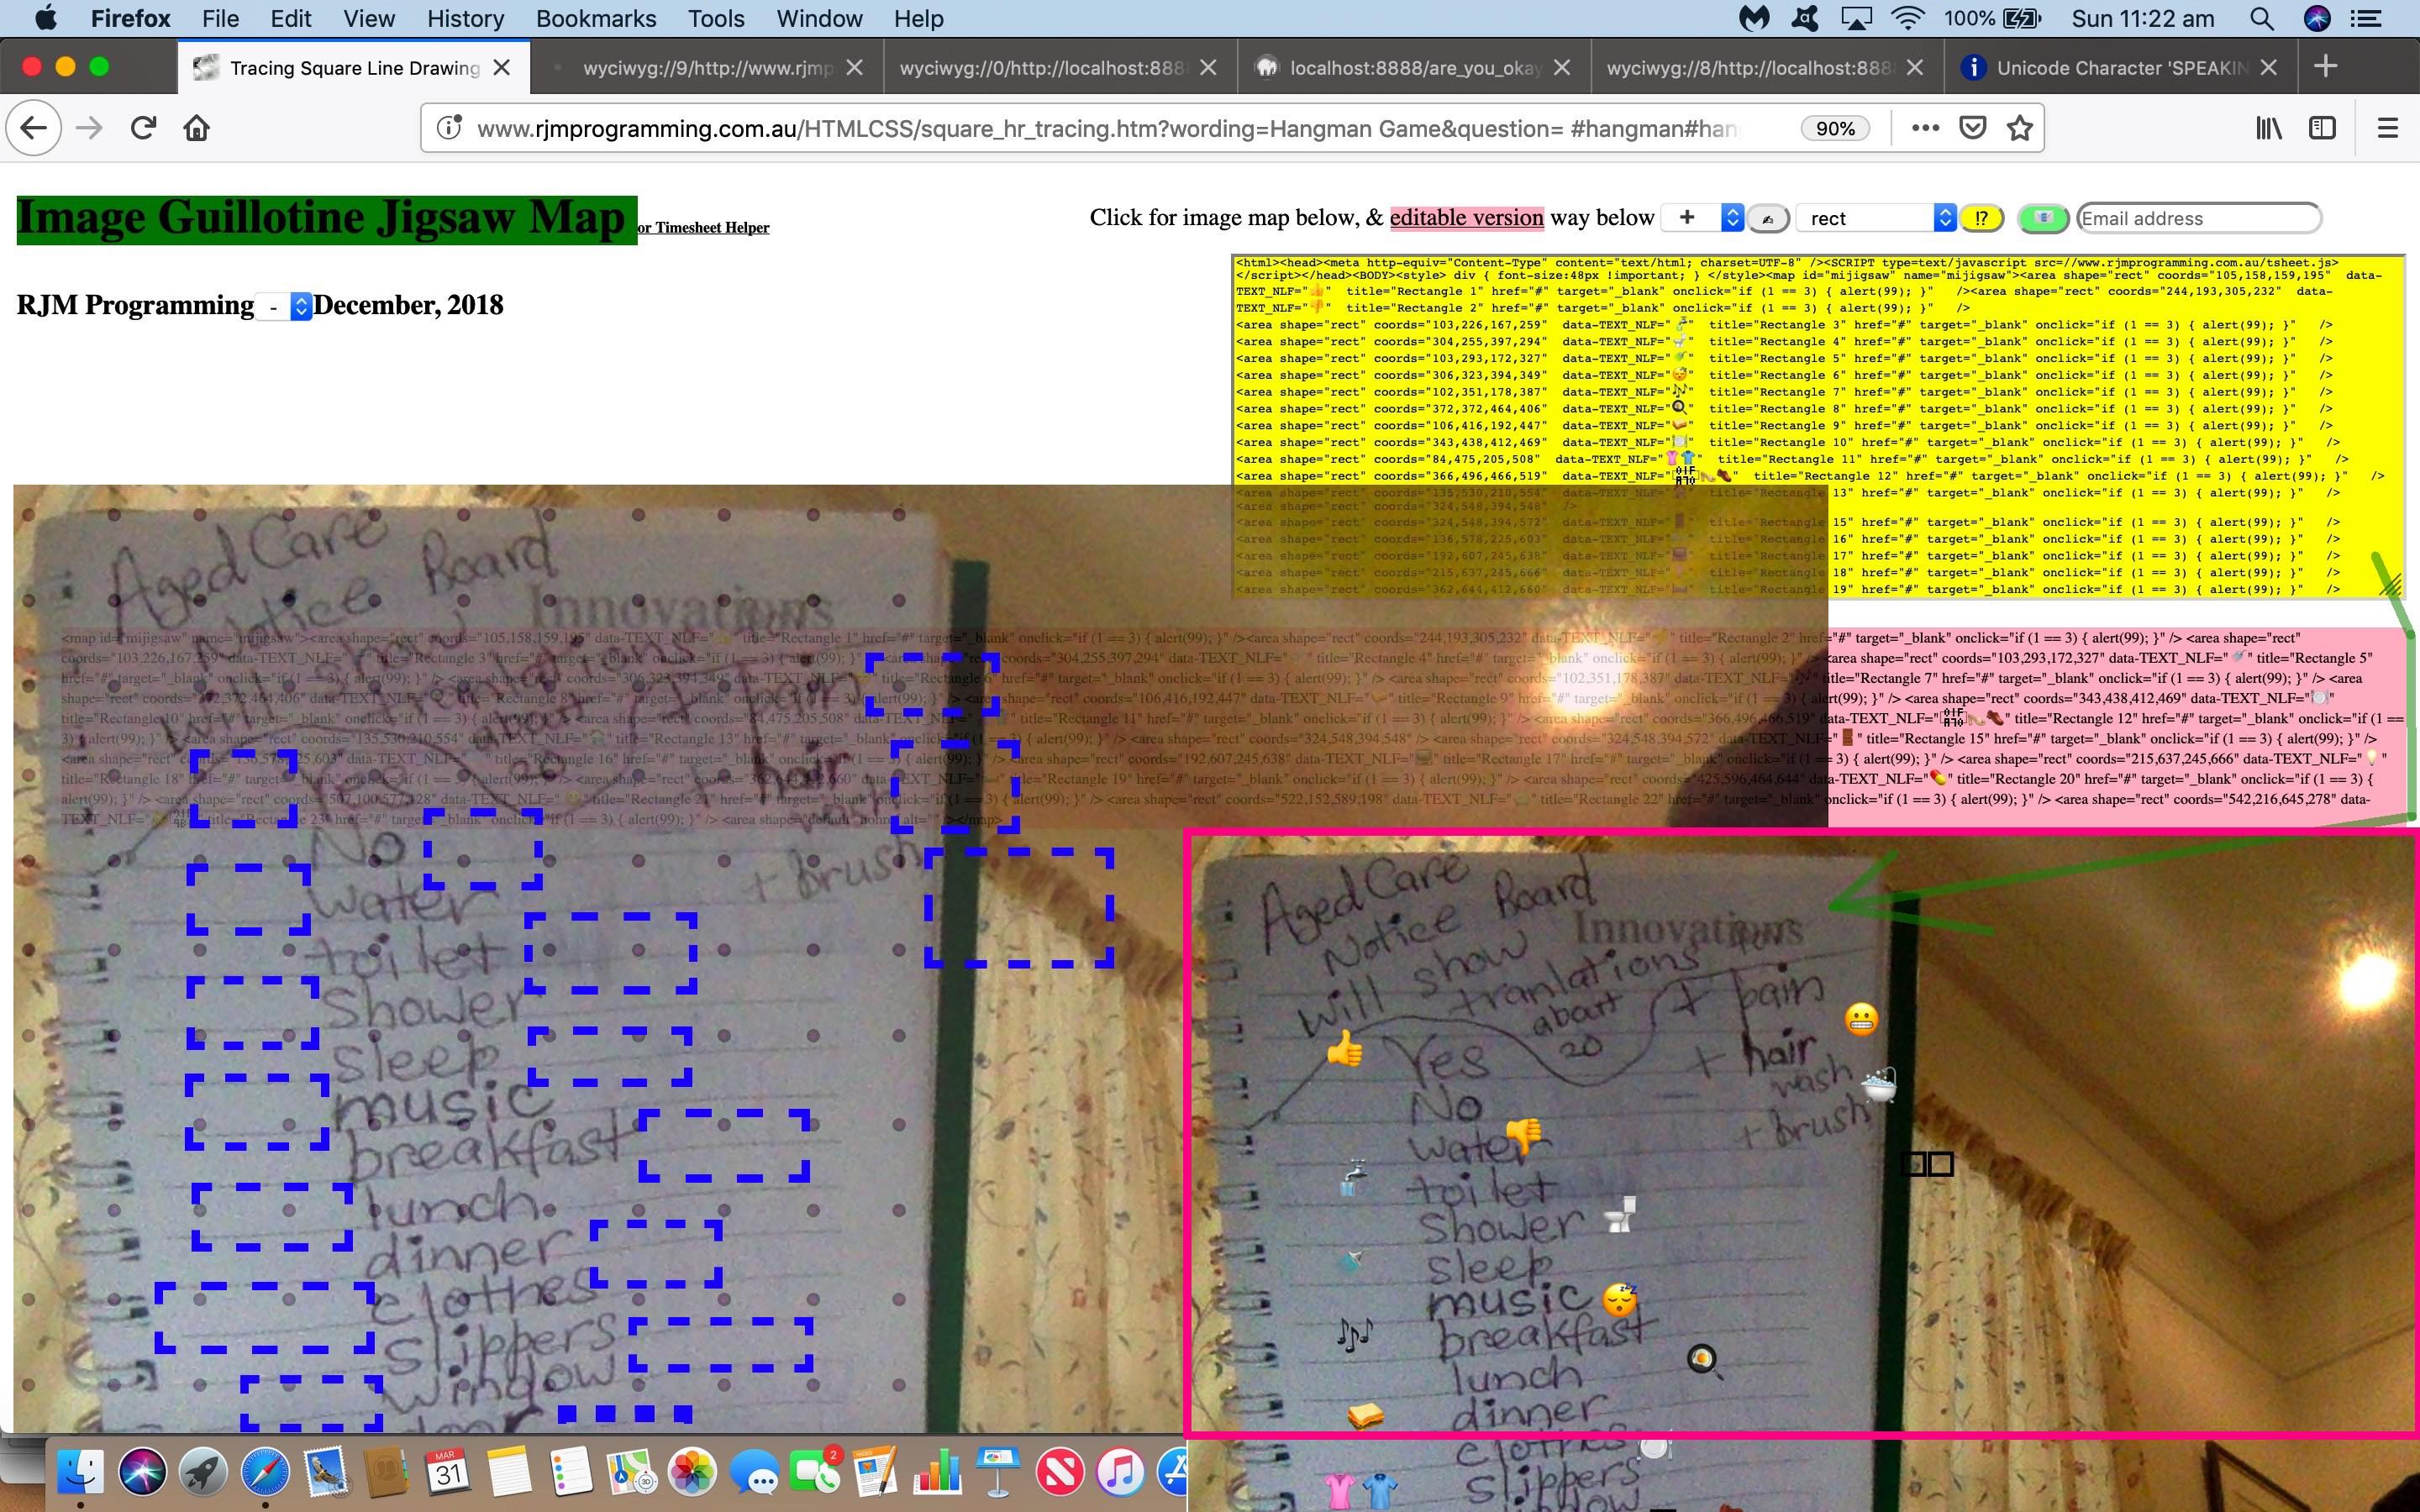Open Photos from the Dock
This screenshot has height=1512, width=2420.
[x=692, y=1472]
